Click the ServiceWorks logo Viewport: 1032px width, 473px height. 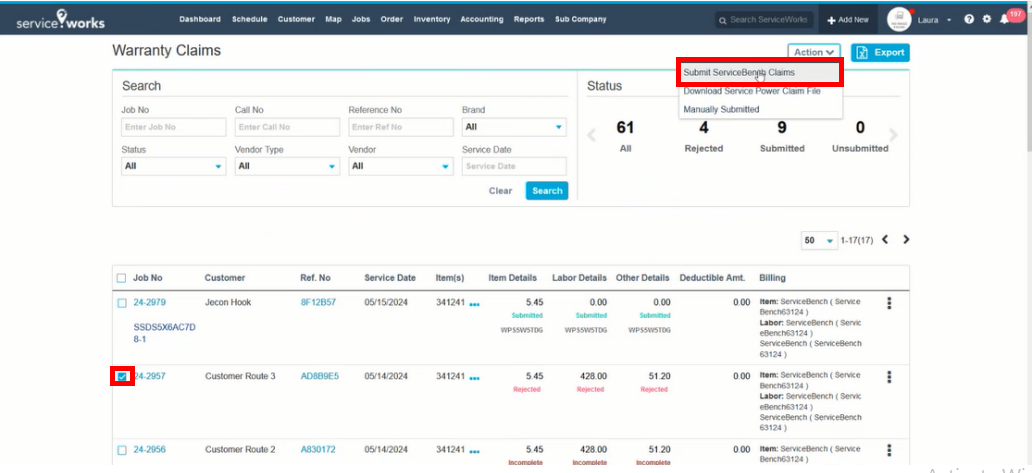coord(61,20)
